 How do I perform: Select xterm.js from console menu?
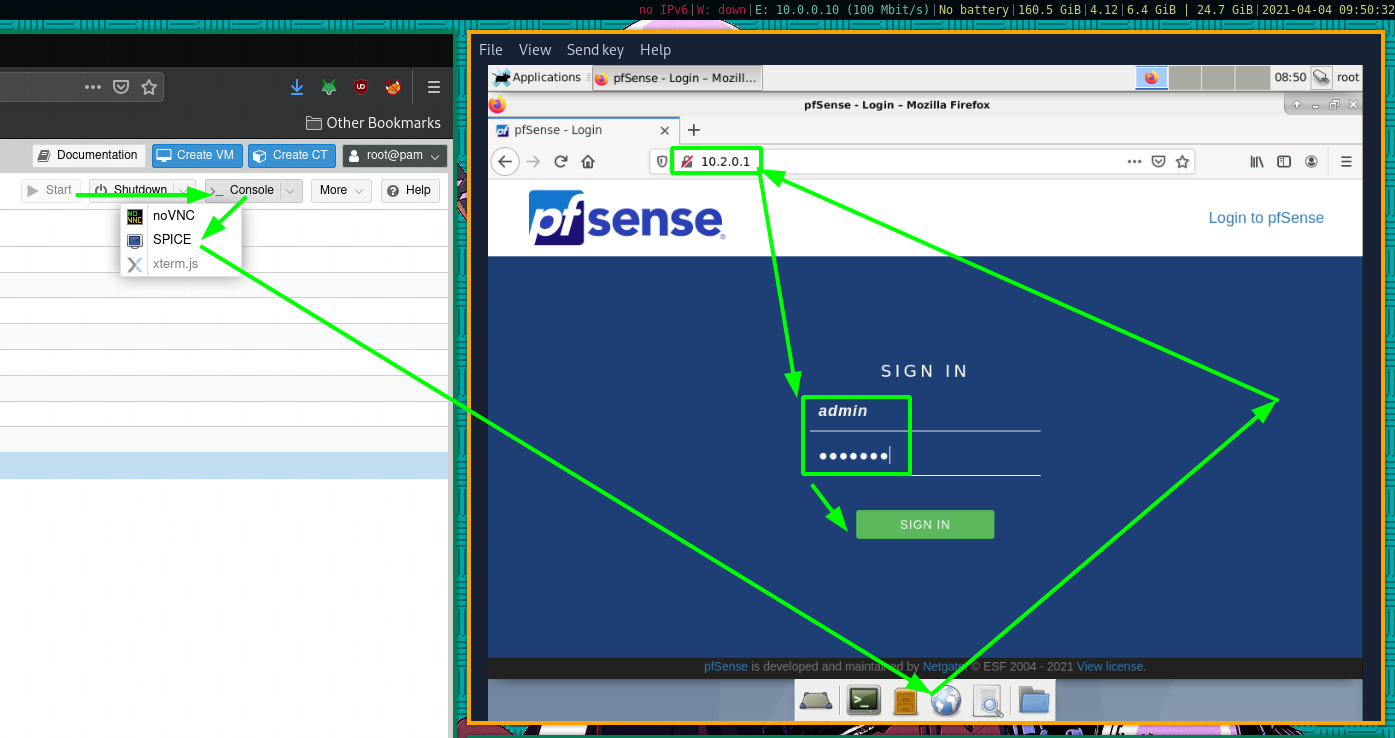click(181, 264)
